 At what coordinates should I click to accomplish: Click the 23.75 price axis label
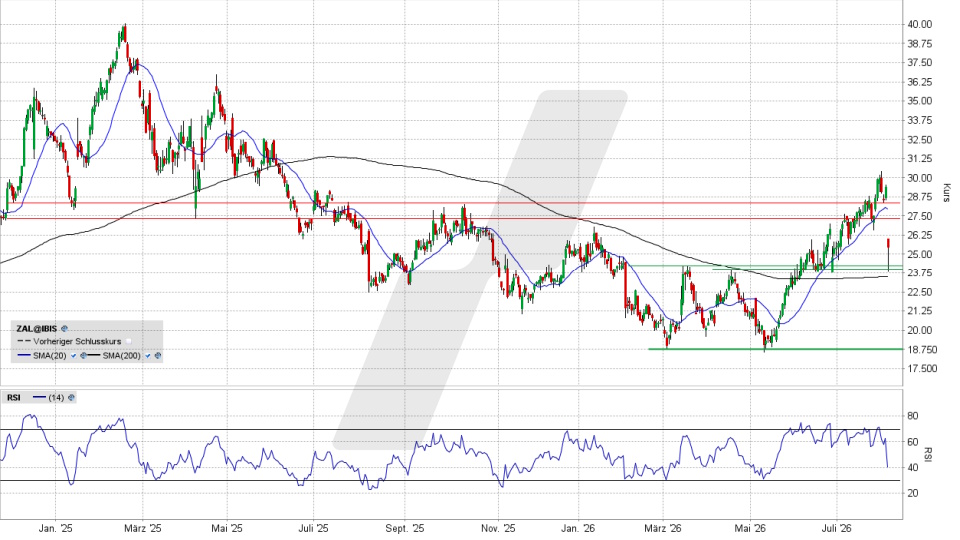[x=919, y=273]
